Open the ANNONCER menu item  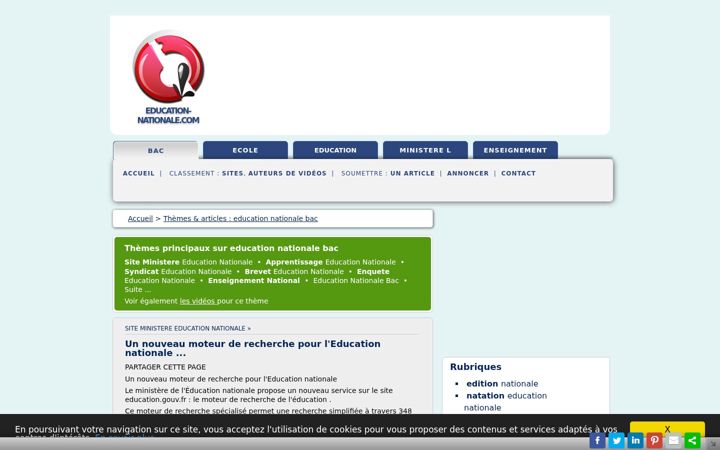(468, 173)
